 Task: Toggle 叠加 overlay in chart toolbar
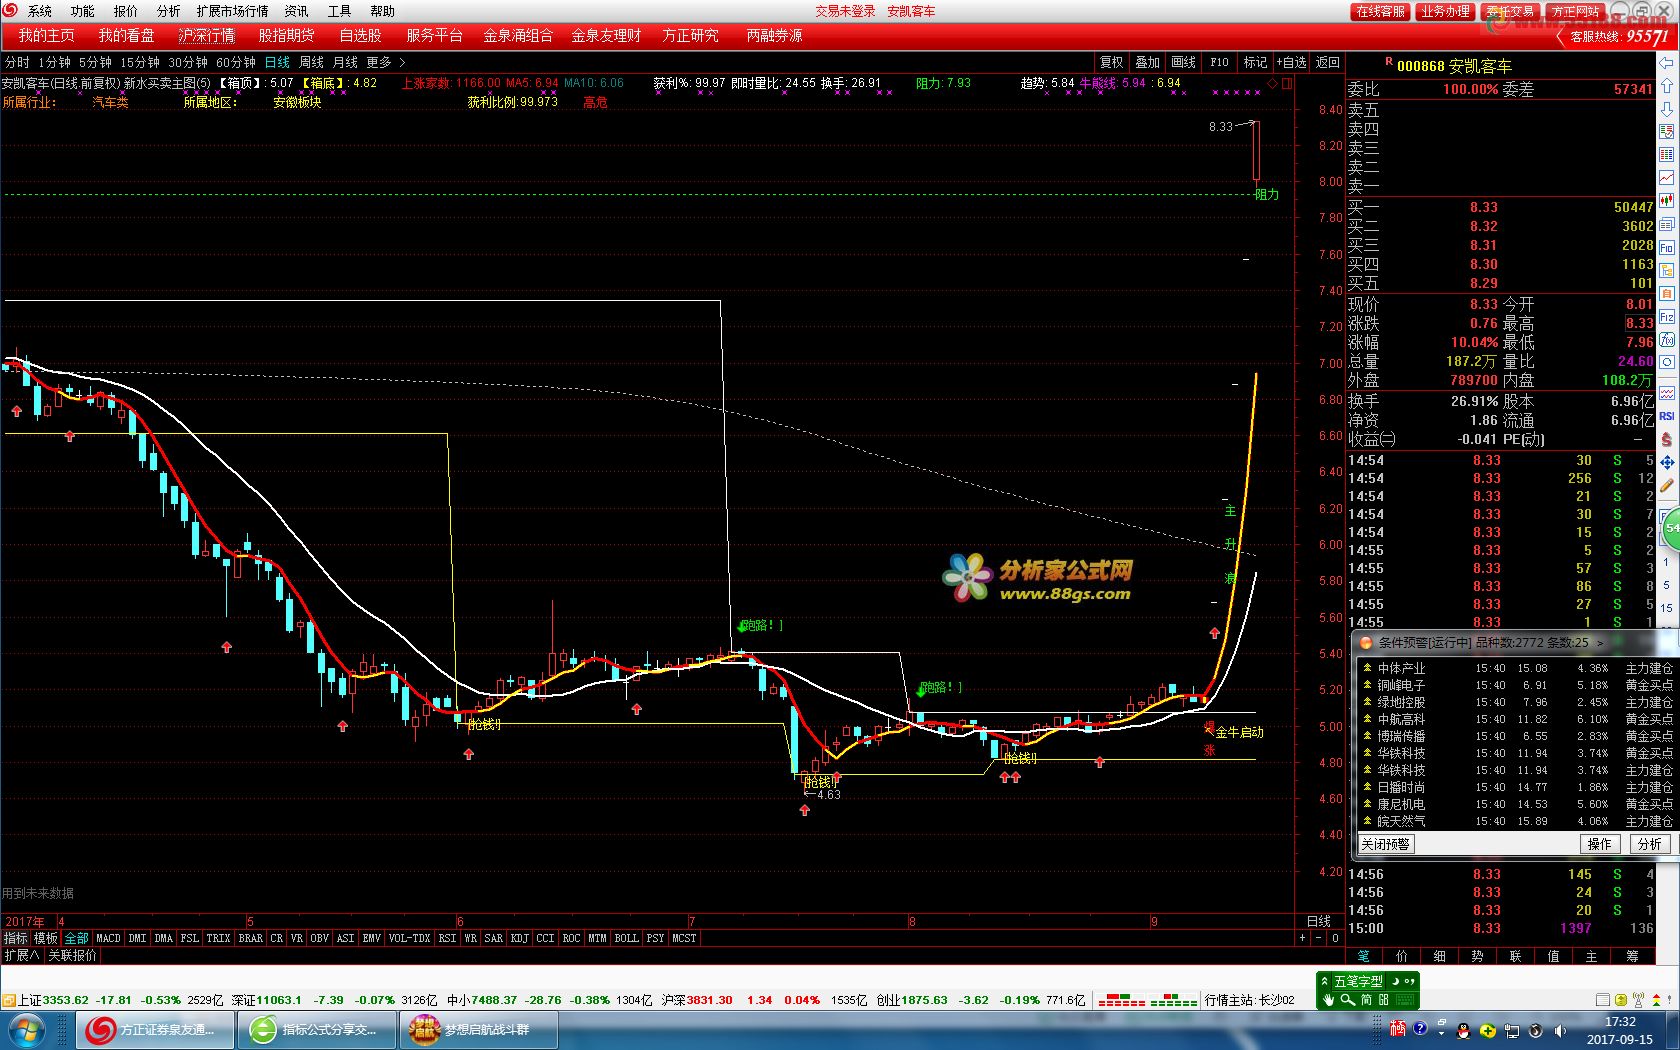tap(1148, 62)
